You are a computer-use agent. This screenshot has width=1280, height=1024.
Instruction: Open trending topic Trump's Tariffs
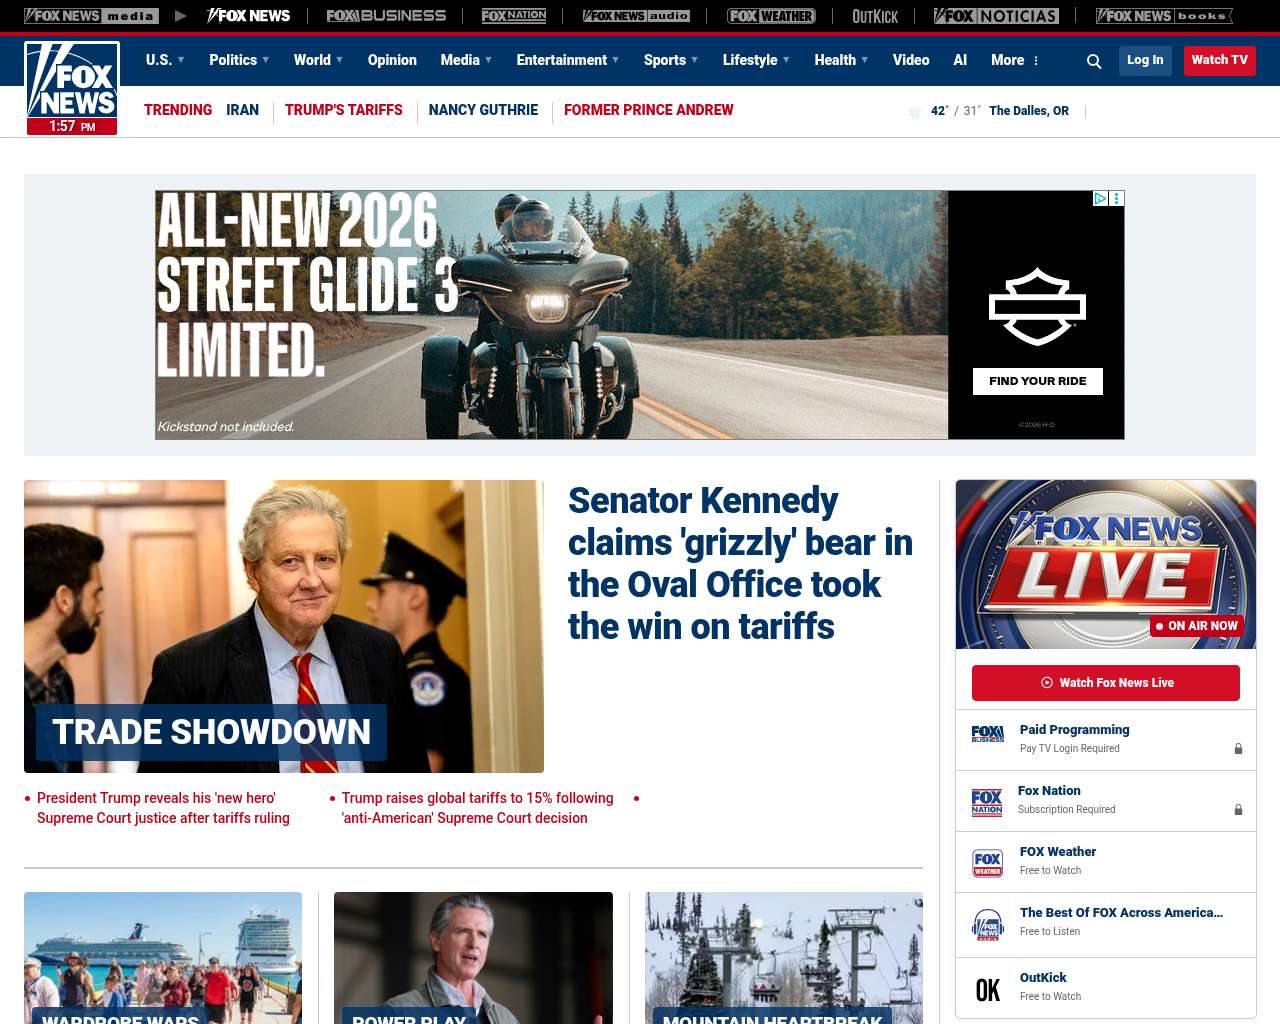(x=344, y=110)
